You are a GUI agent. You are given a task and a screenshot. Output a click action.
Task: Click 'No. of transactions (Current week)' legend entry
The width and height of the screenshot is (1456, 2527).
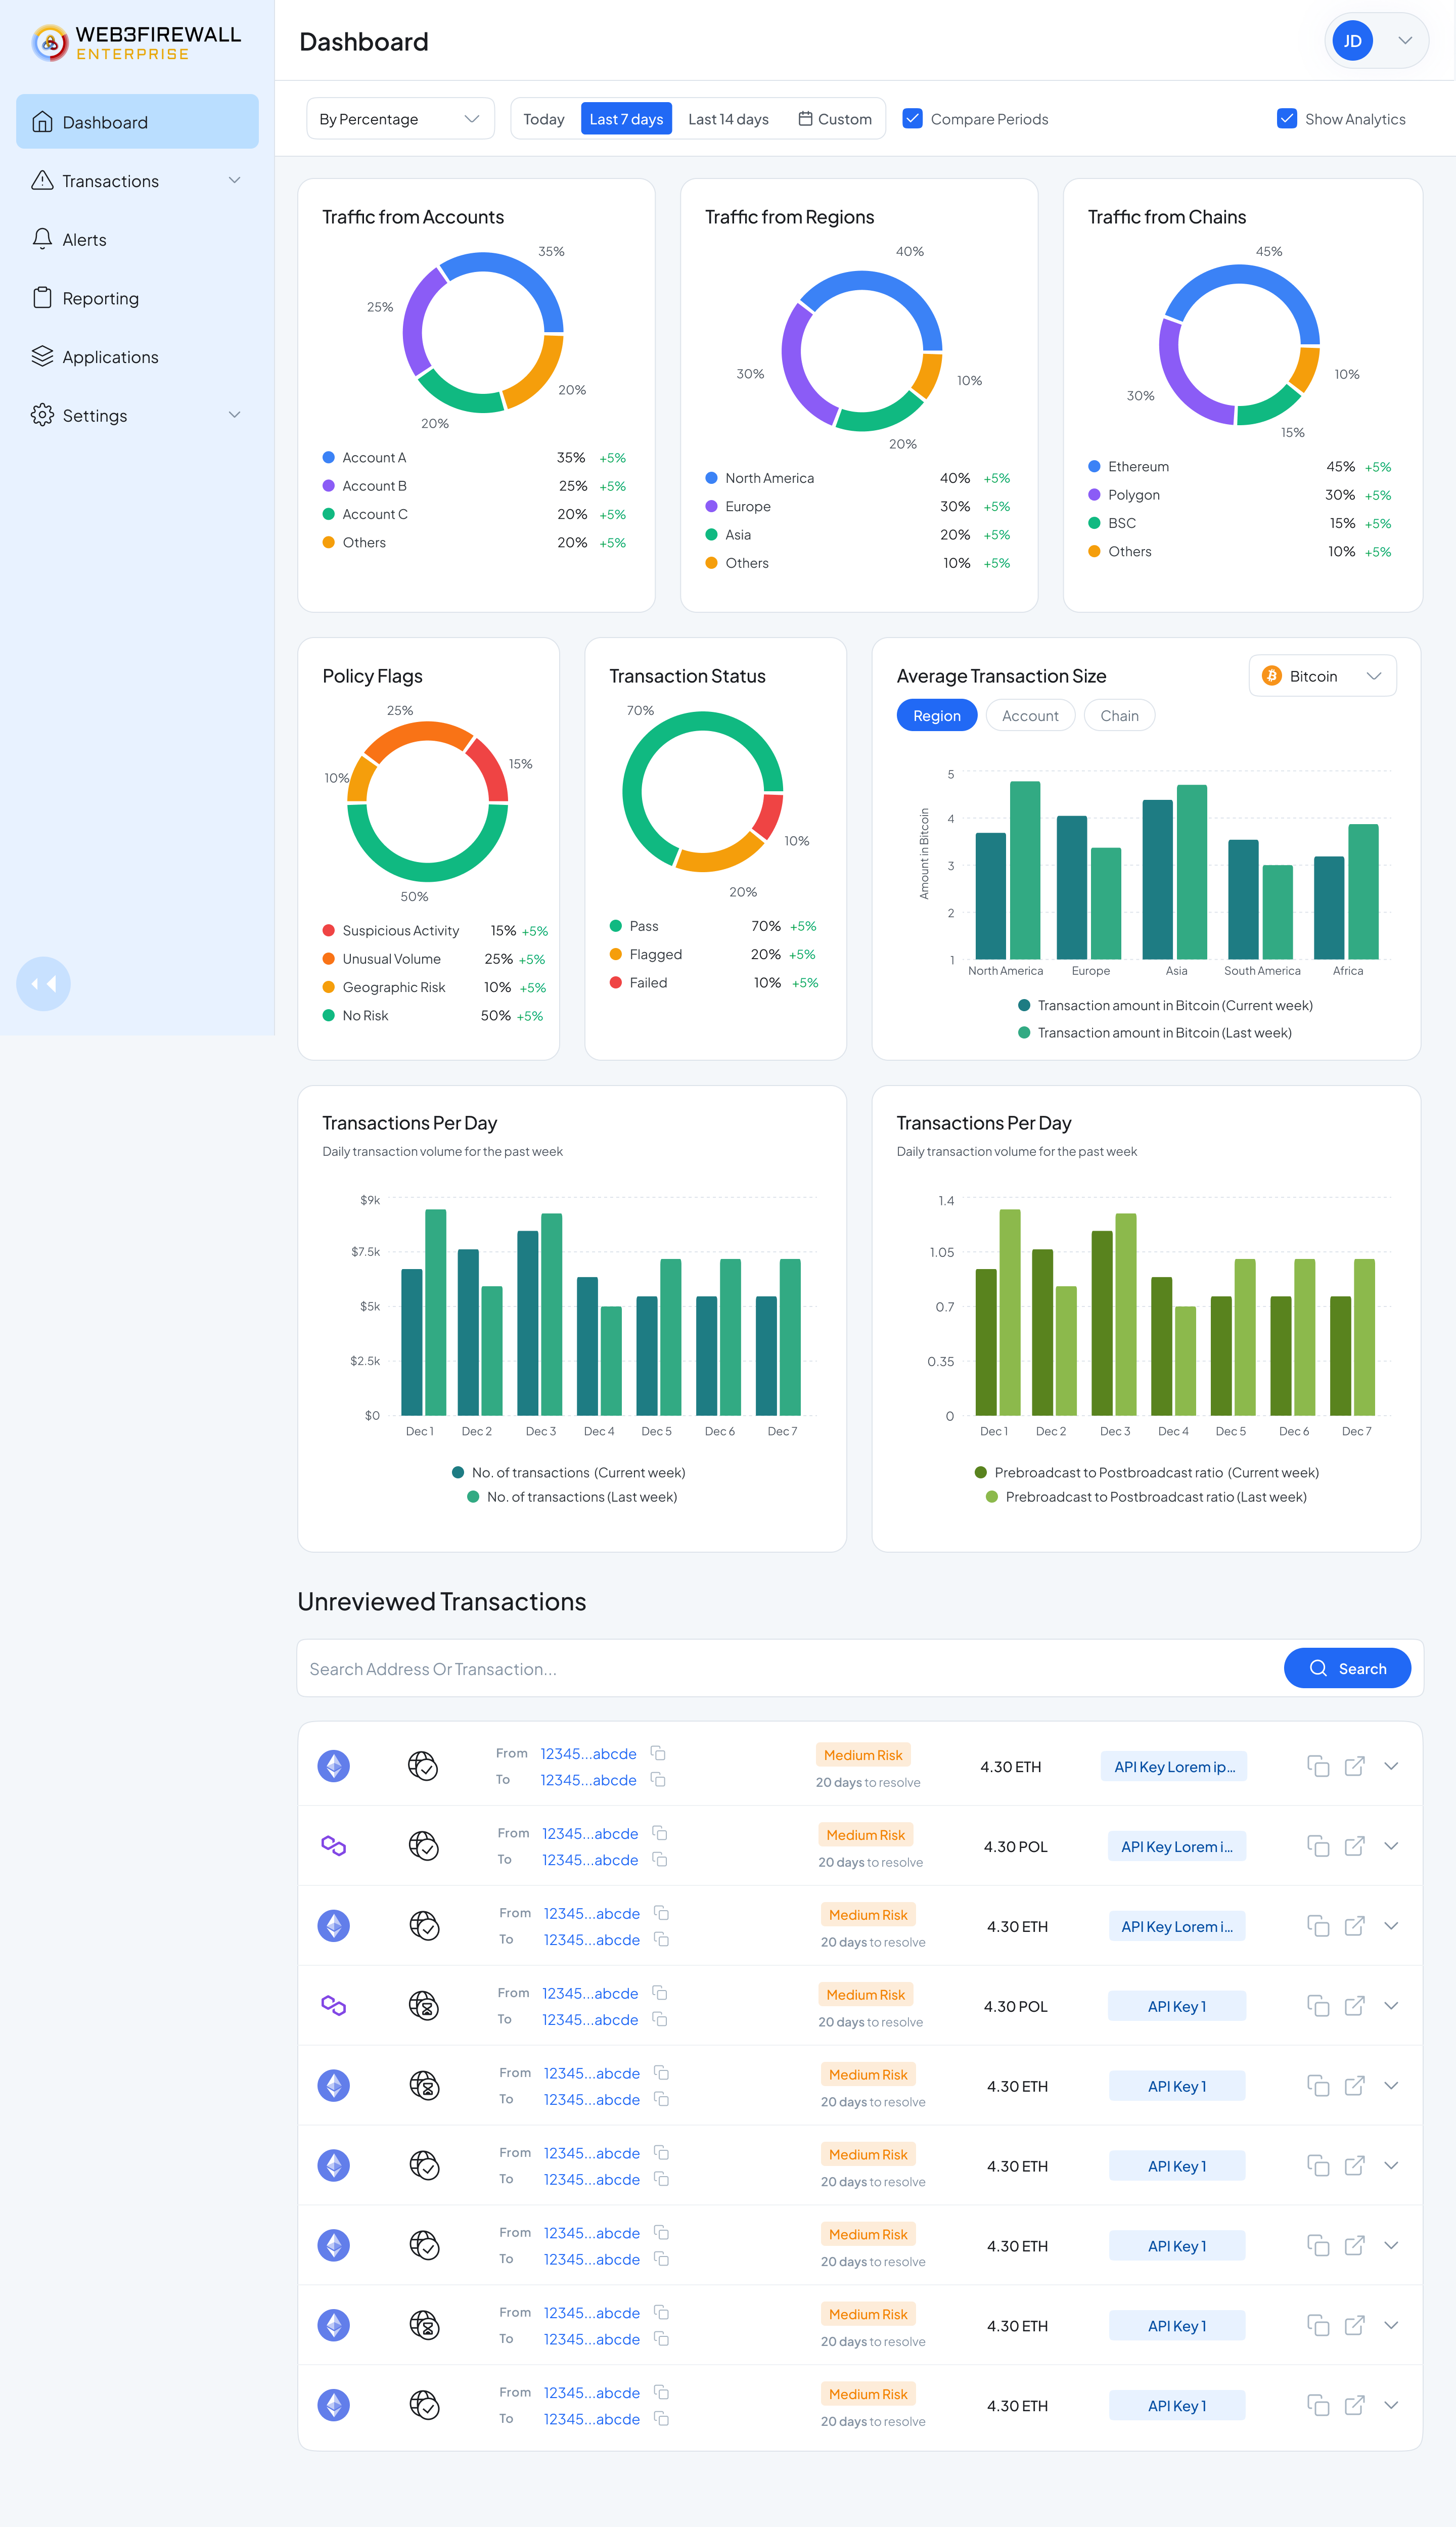pos(568,1472)
